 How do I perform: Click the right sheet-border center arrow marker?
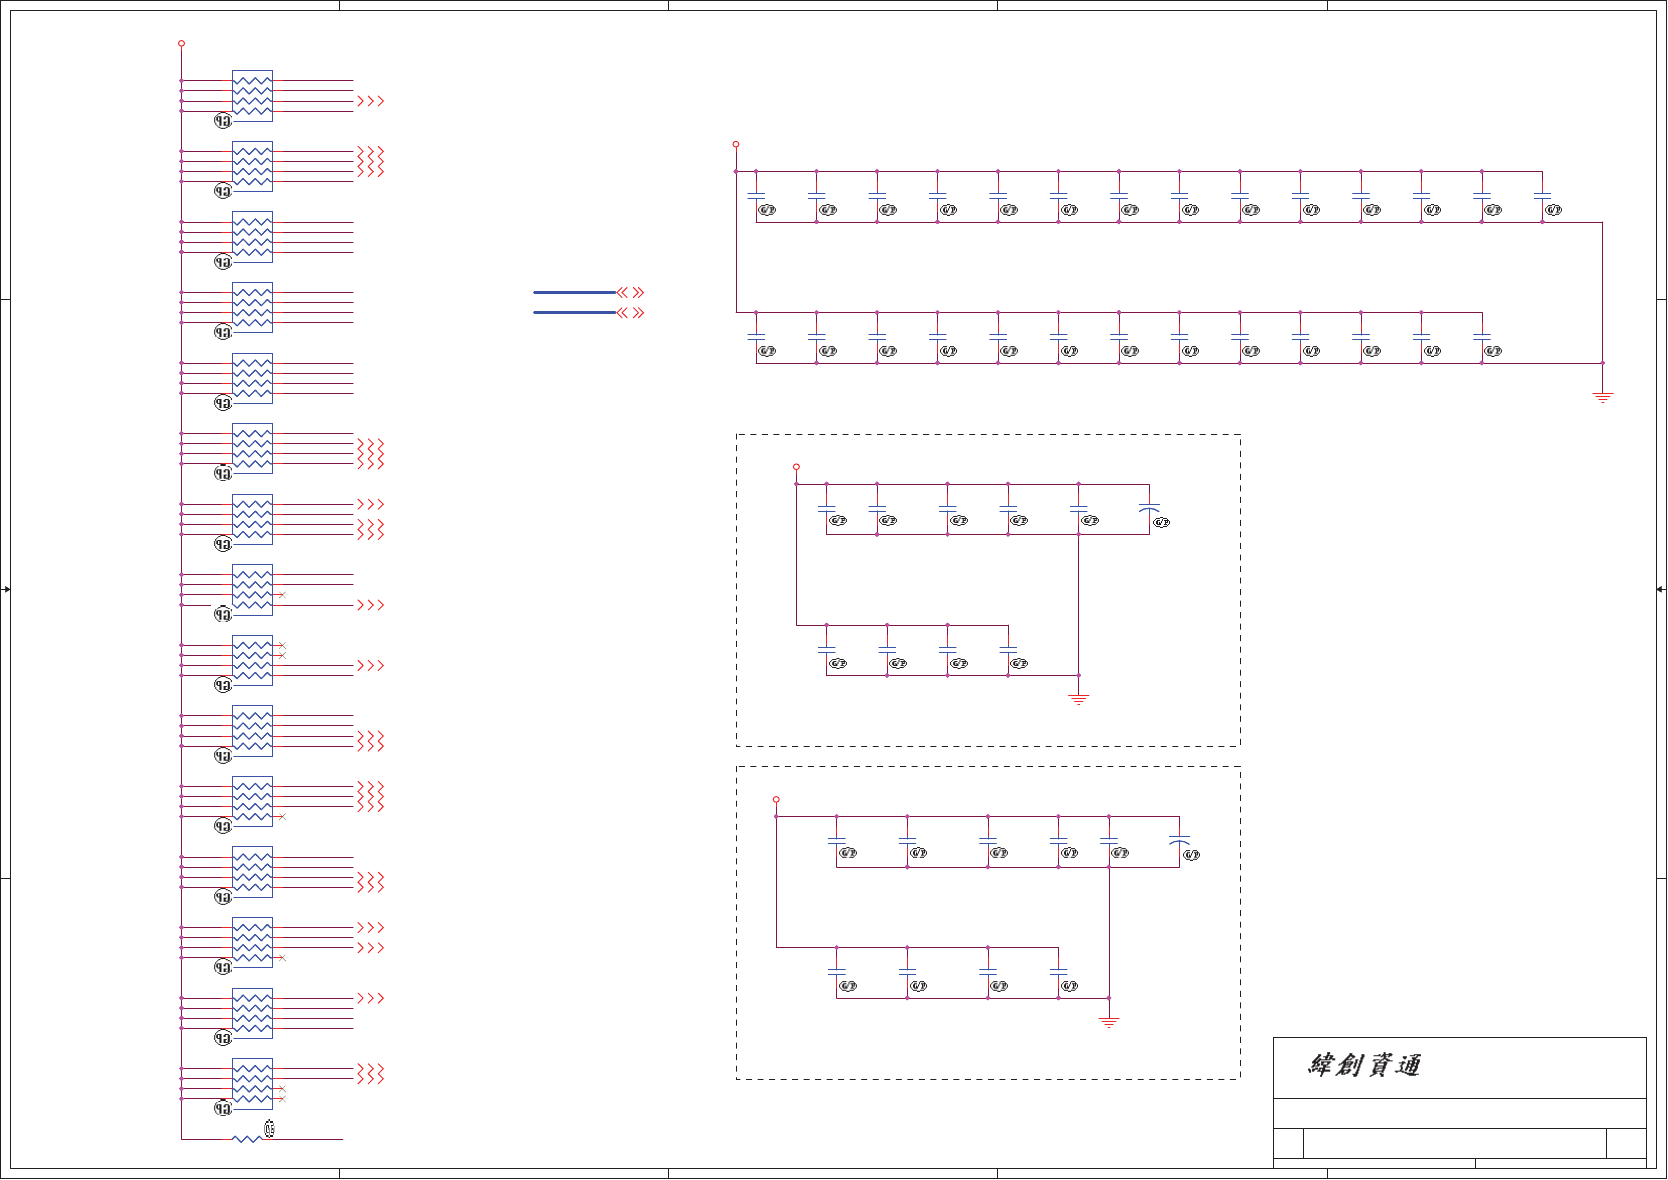click(x=1661, y=589)
